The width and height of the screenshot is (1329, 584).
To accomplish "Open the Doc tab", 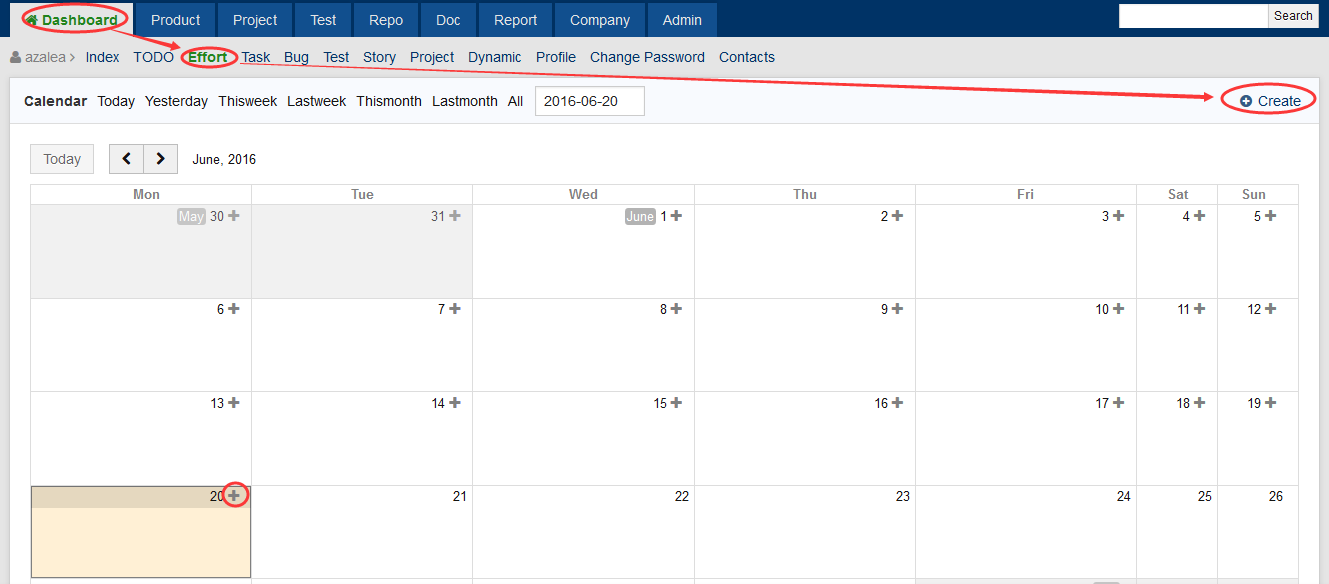I will (x=448, y=20).
